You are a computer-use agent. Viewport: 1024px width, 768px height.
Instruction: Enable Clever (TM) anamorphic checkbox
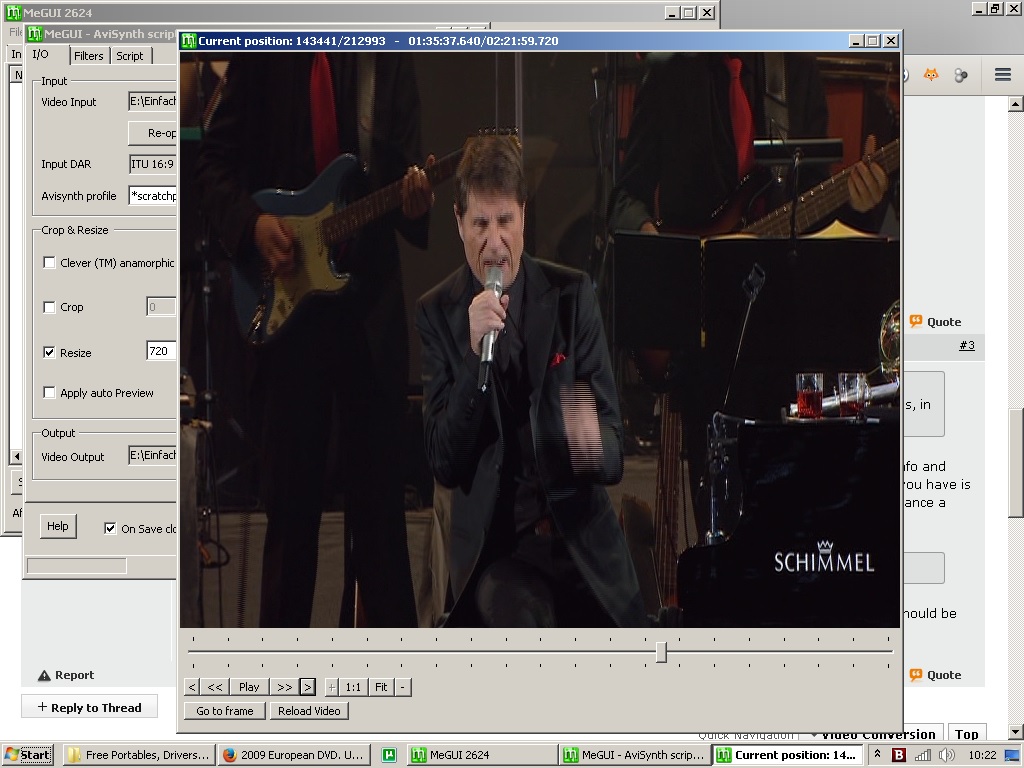(x=49, y=263)
